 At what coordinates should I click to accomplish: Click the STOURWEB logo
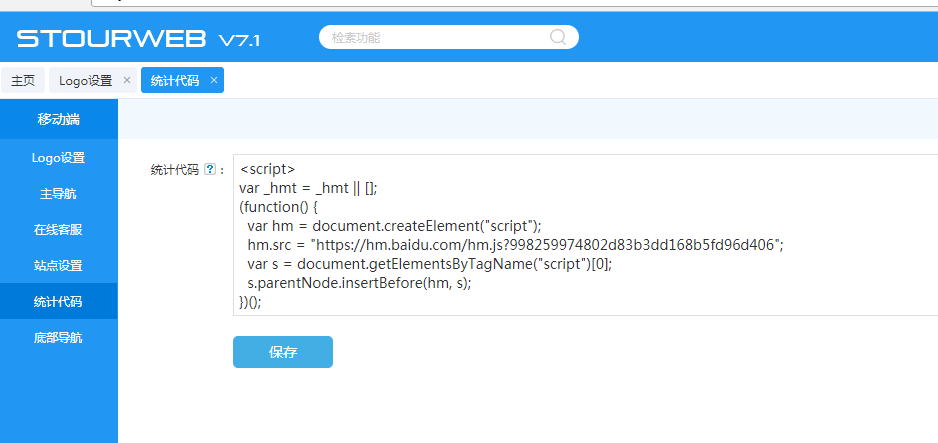(112, 39)
